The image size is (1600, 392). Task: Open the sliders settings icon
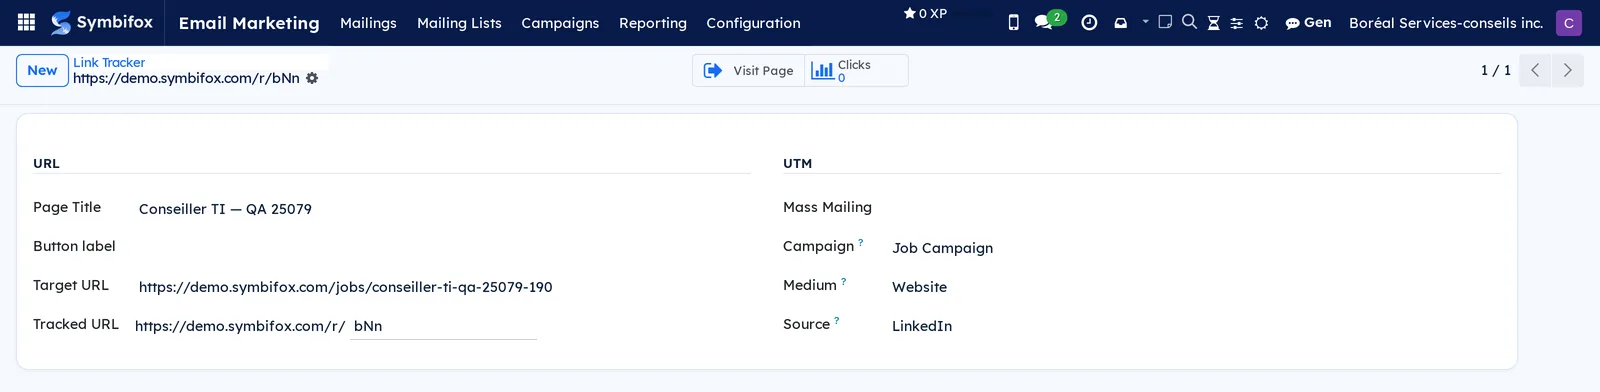[x=1237, y=23]
